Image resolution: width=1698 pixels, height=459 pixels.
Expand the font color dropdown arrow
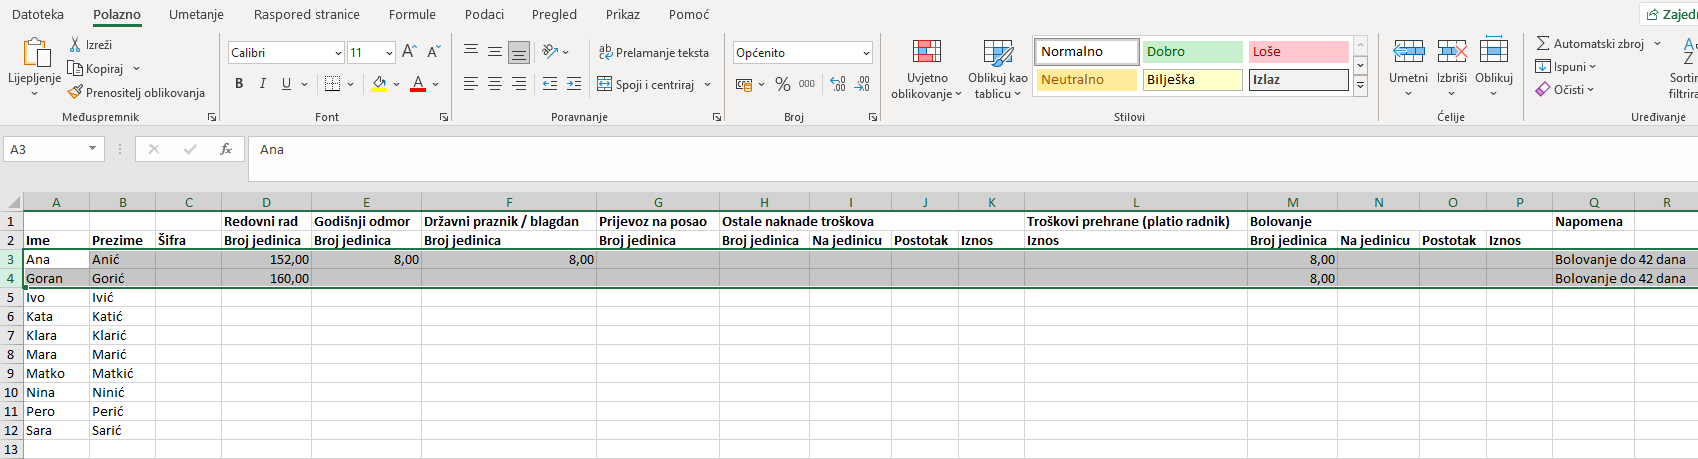435,85
